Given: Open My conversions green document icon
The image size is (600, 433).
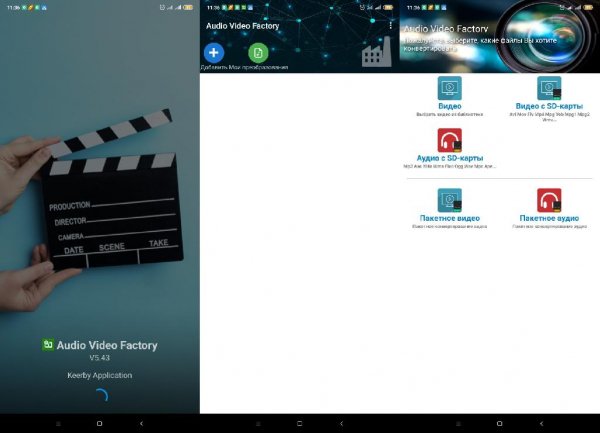Looking at the screenshot, I should pos(258,53).
